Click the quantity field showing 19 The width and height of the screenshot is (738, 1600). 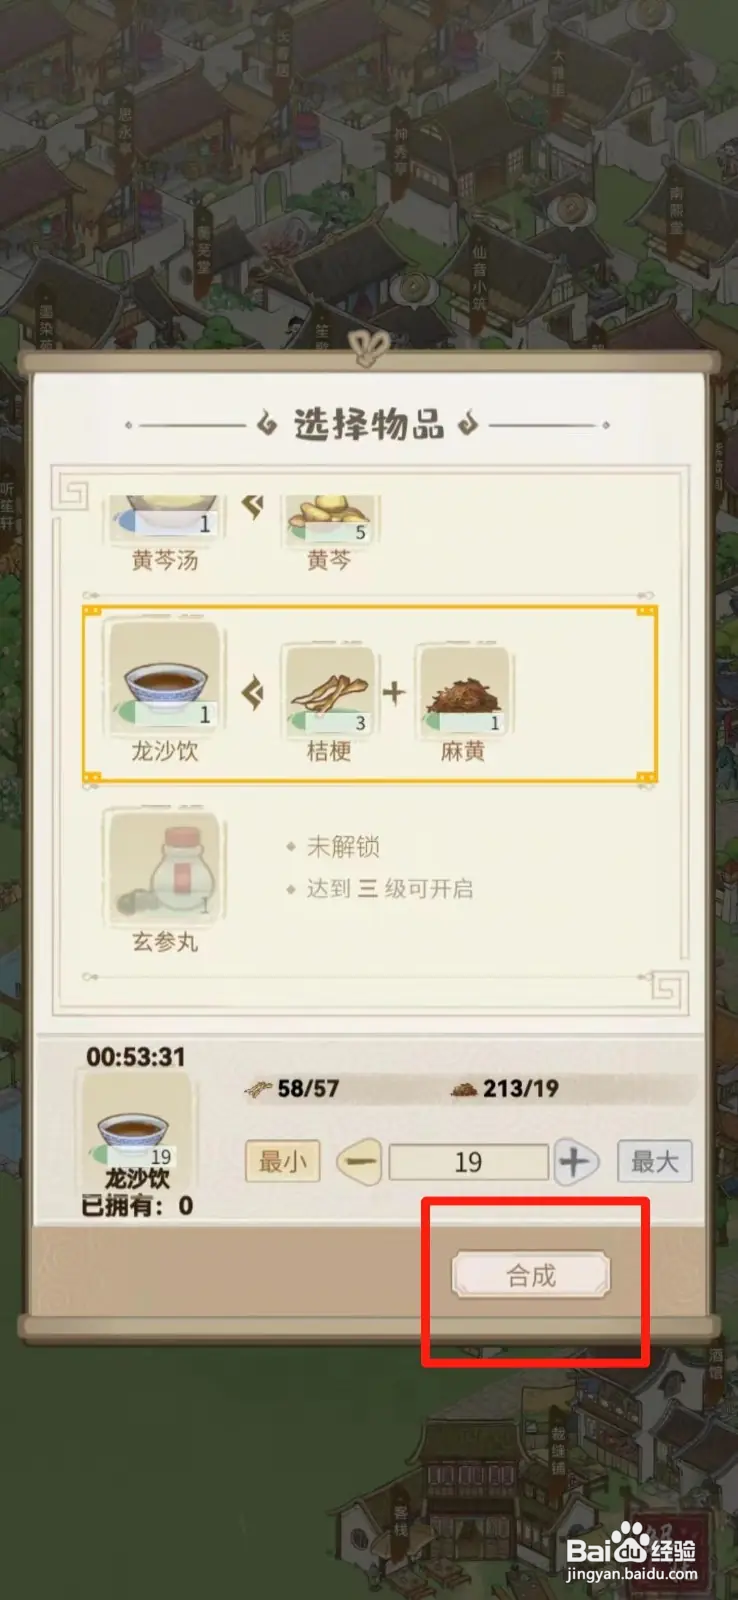coord(468,1162)
